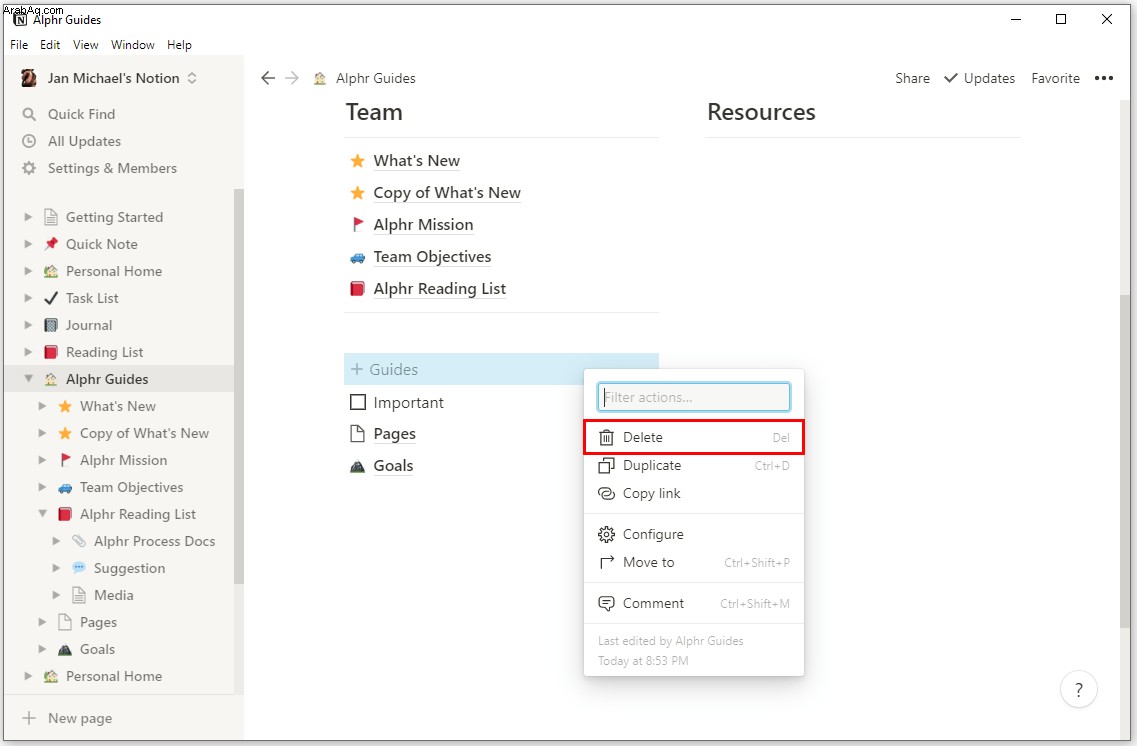Click the Settings & Members gear icon
Image resolution: width=1137 pixels, height=746 pixels.
[x=29, y=168]
